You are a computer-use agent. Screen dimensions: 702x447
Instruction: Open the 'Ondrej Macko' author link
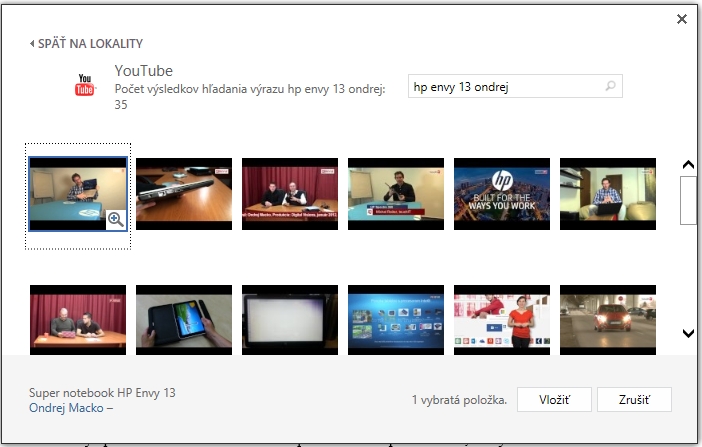coord(66,408)
